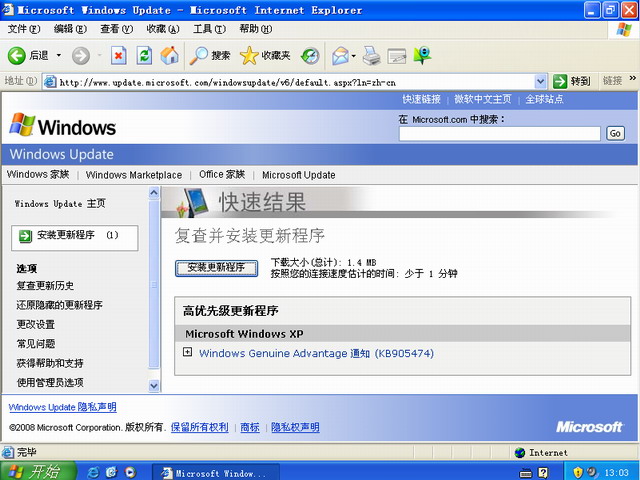Open the 开始 Start button
The height and width of the screenshot is (480, 640).
[x=38, y=471]
